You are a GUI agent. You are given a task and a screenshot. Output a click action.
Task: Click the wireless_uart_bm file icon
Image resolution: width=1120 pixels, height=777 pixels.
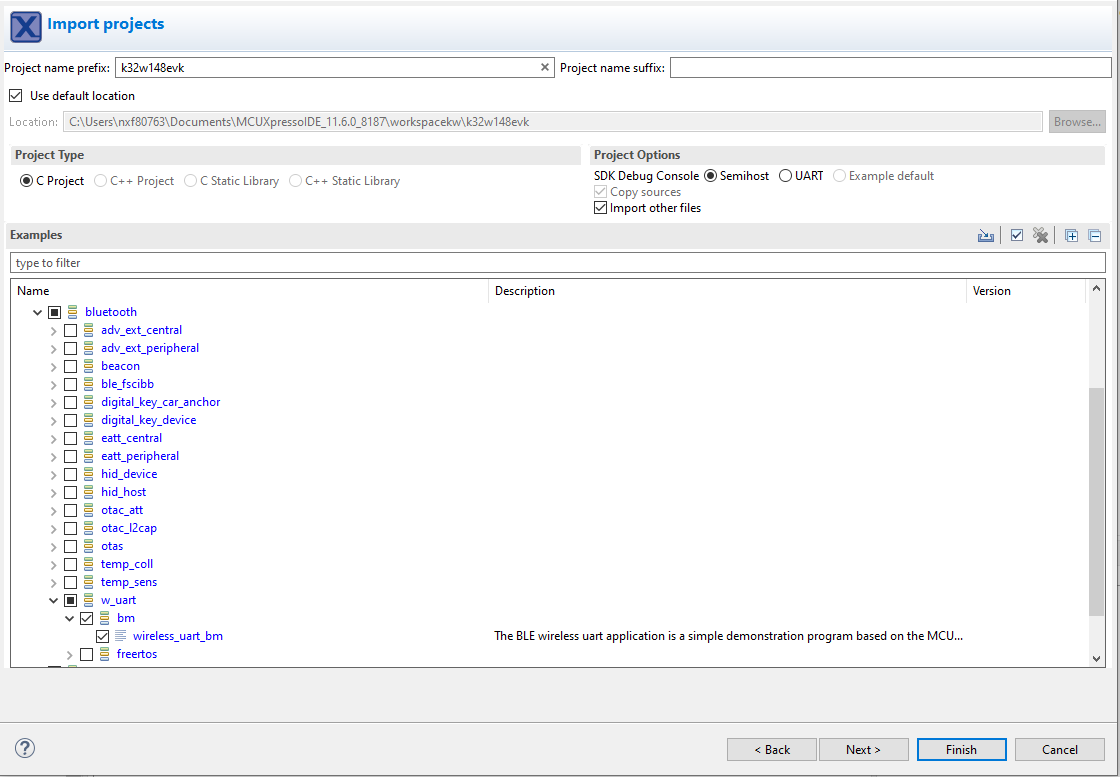point(121,636)
